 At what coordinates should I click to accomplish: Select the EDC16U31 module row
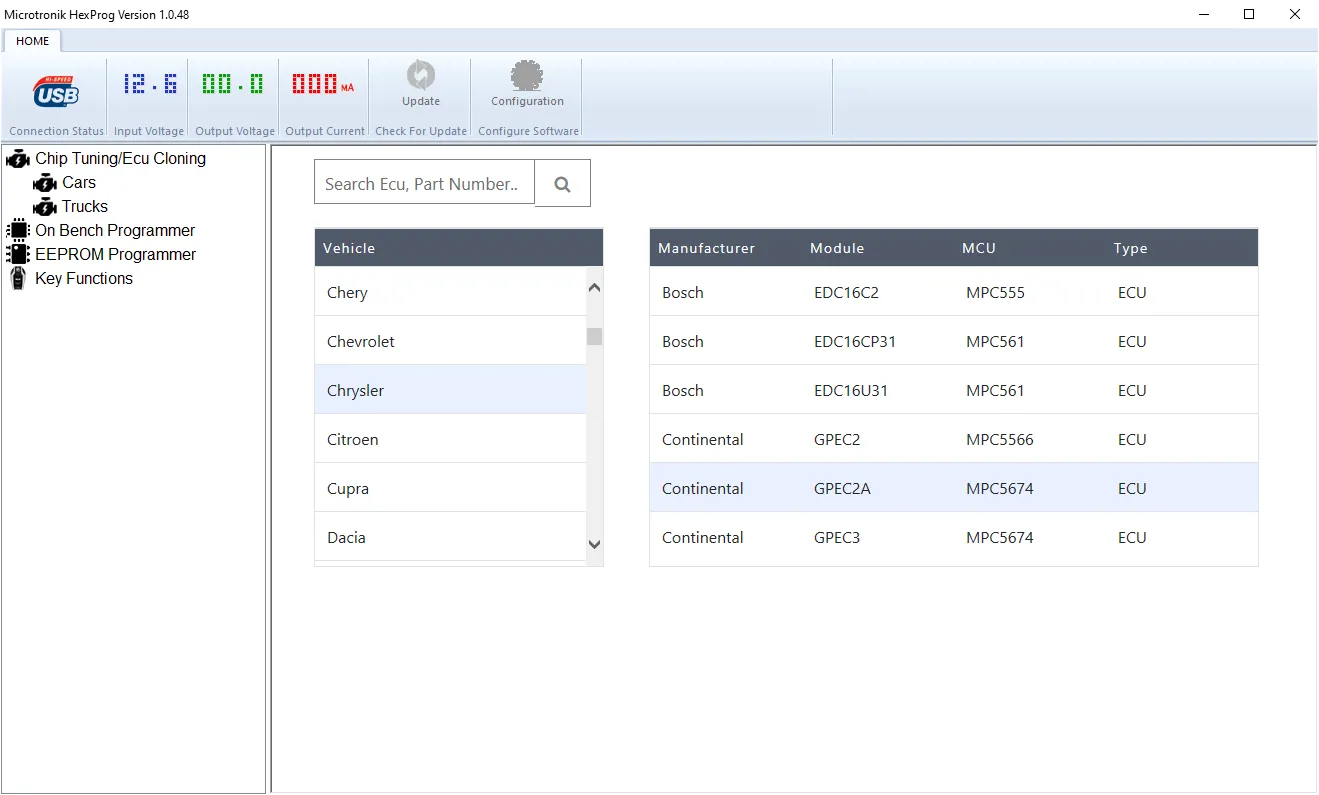tap(954, 390)
